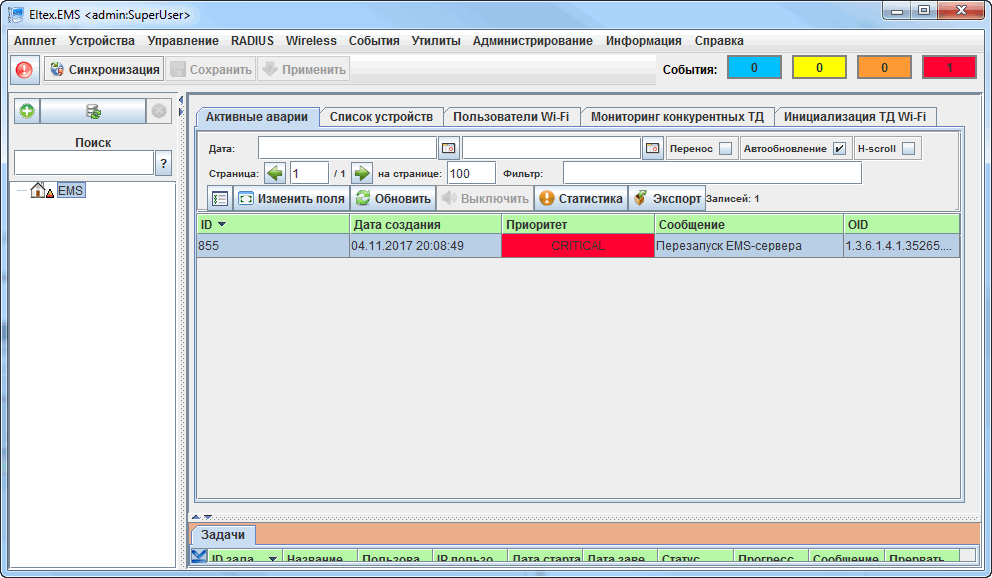This screenshot has height=578, width=992.
Task: Sort by the ID column header
Action: (x=273, y=224)
